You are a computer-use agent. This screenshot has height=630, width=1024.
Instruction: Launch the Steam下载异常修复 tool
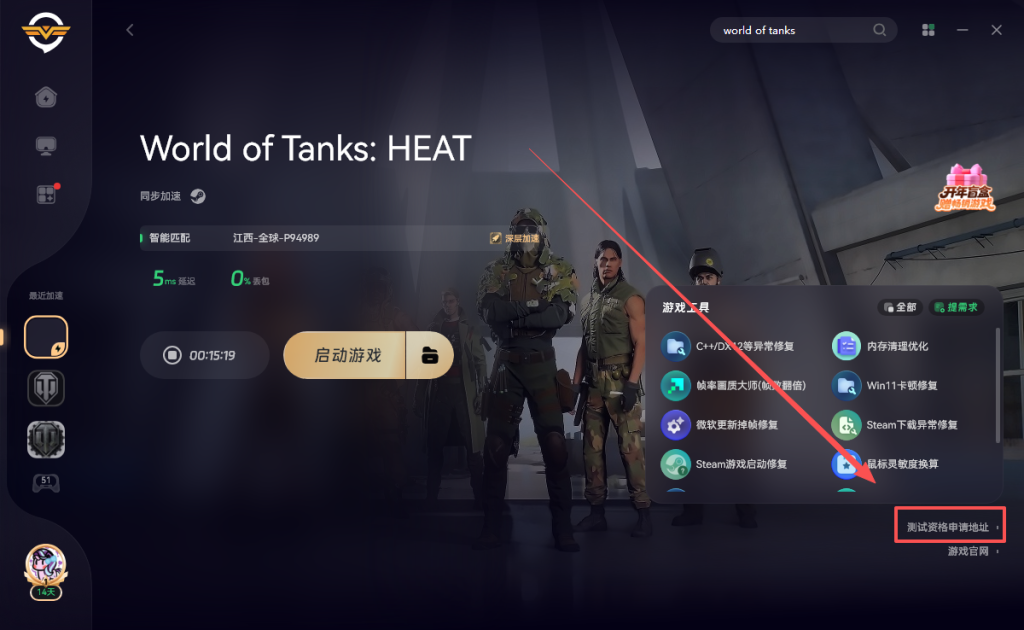(895, 424)
